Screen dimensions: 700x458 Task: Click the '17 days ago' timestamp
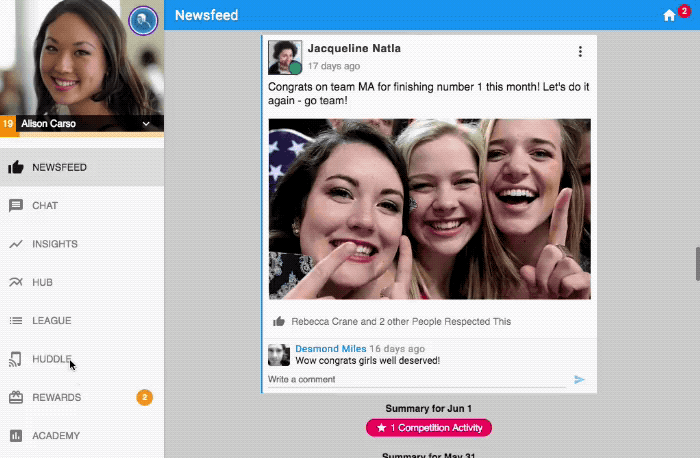(334, 66)
